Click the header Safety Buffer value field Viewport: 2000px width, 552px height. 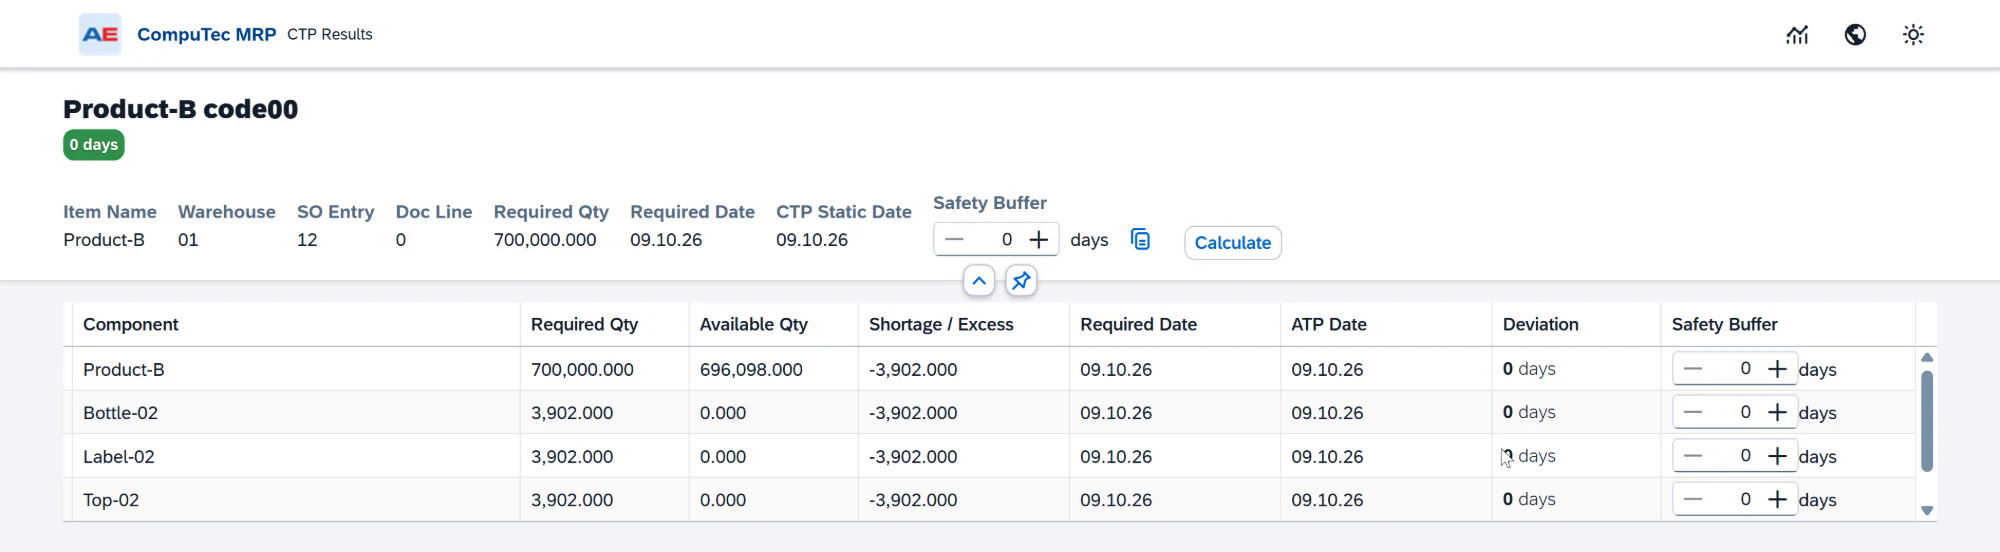click(x=996, y=240)
